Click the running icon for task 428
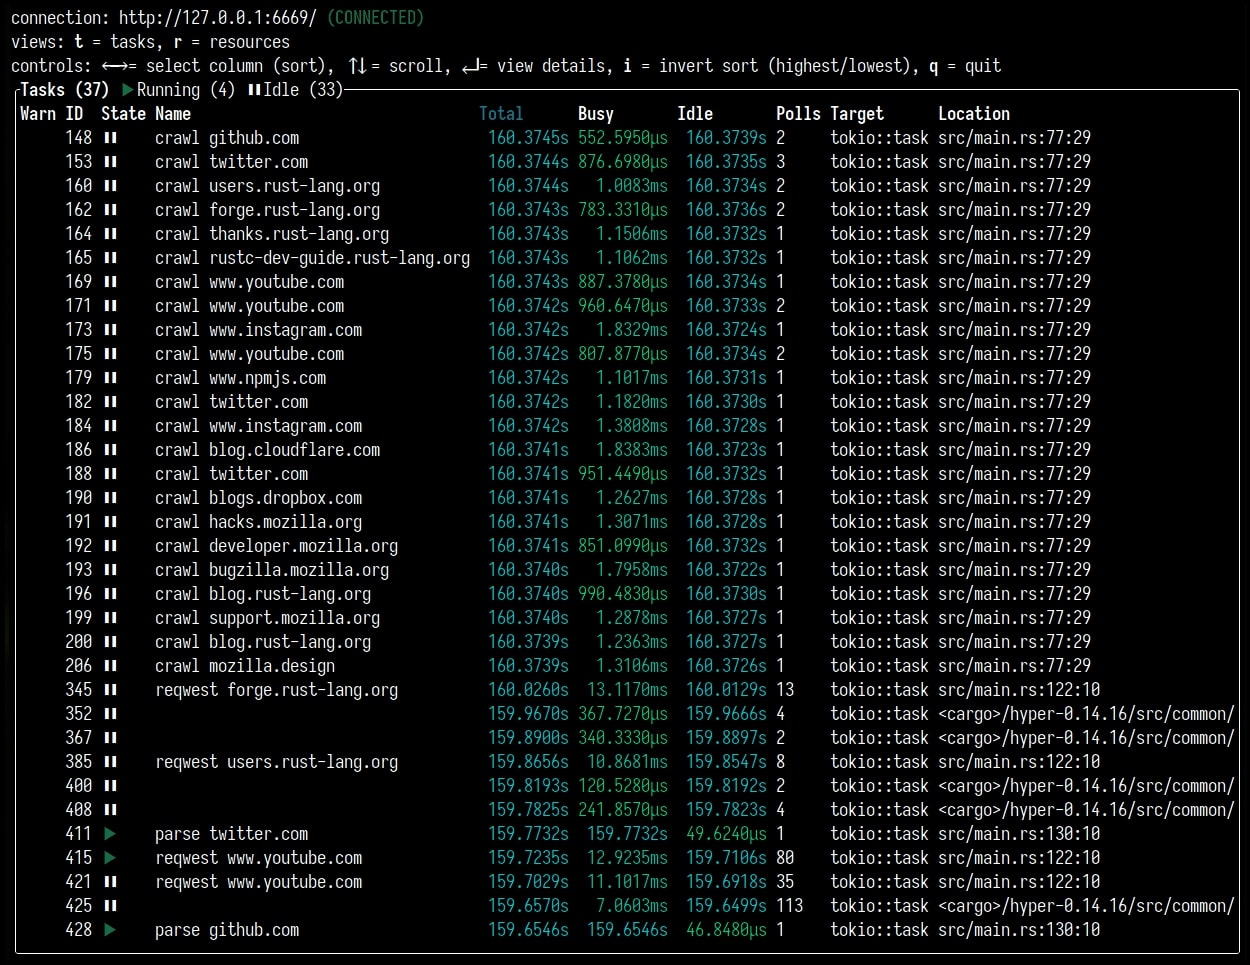The image size is (1250, 965). 110,930
